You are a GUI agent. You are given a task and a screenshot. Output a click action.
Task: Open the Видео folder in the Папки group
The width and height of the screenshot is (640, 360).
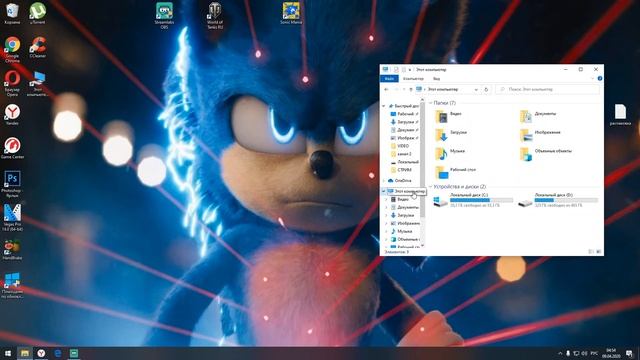point(448,116)
